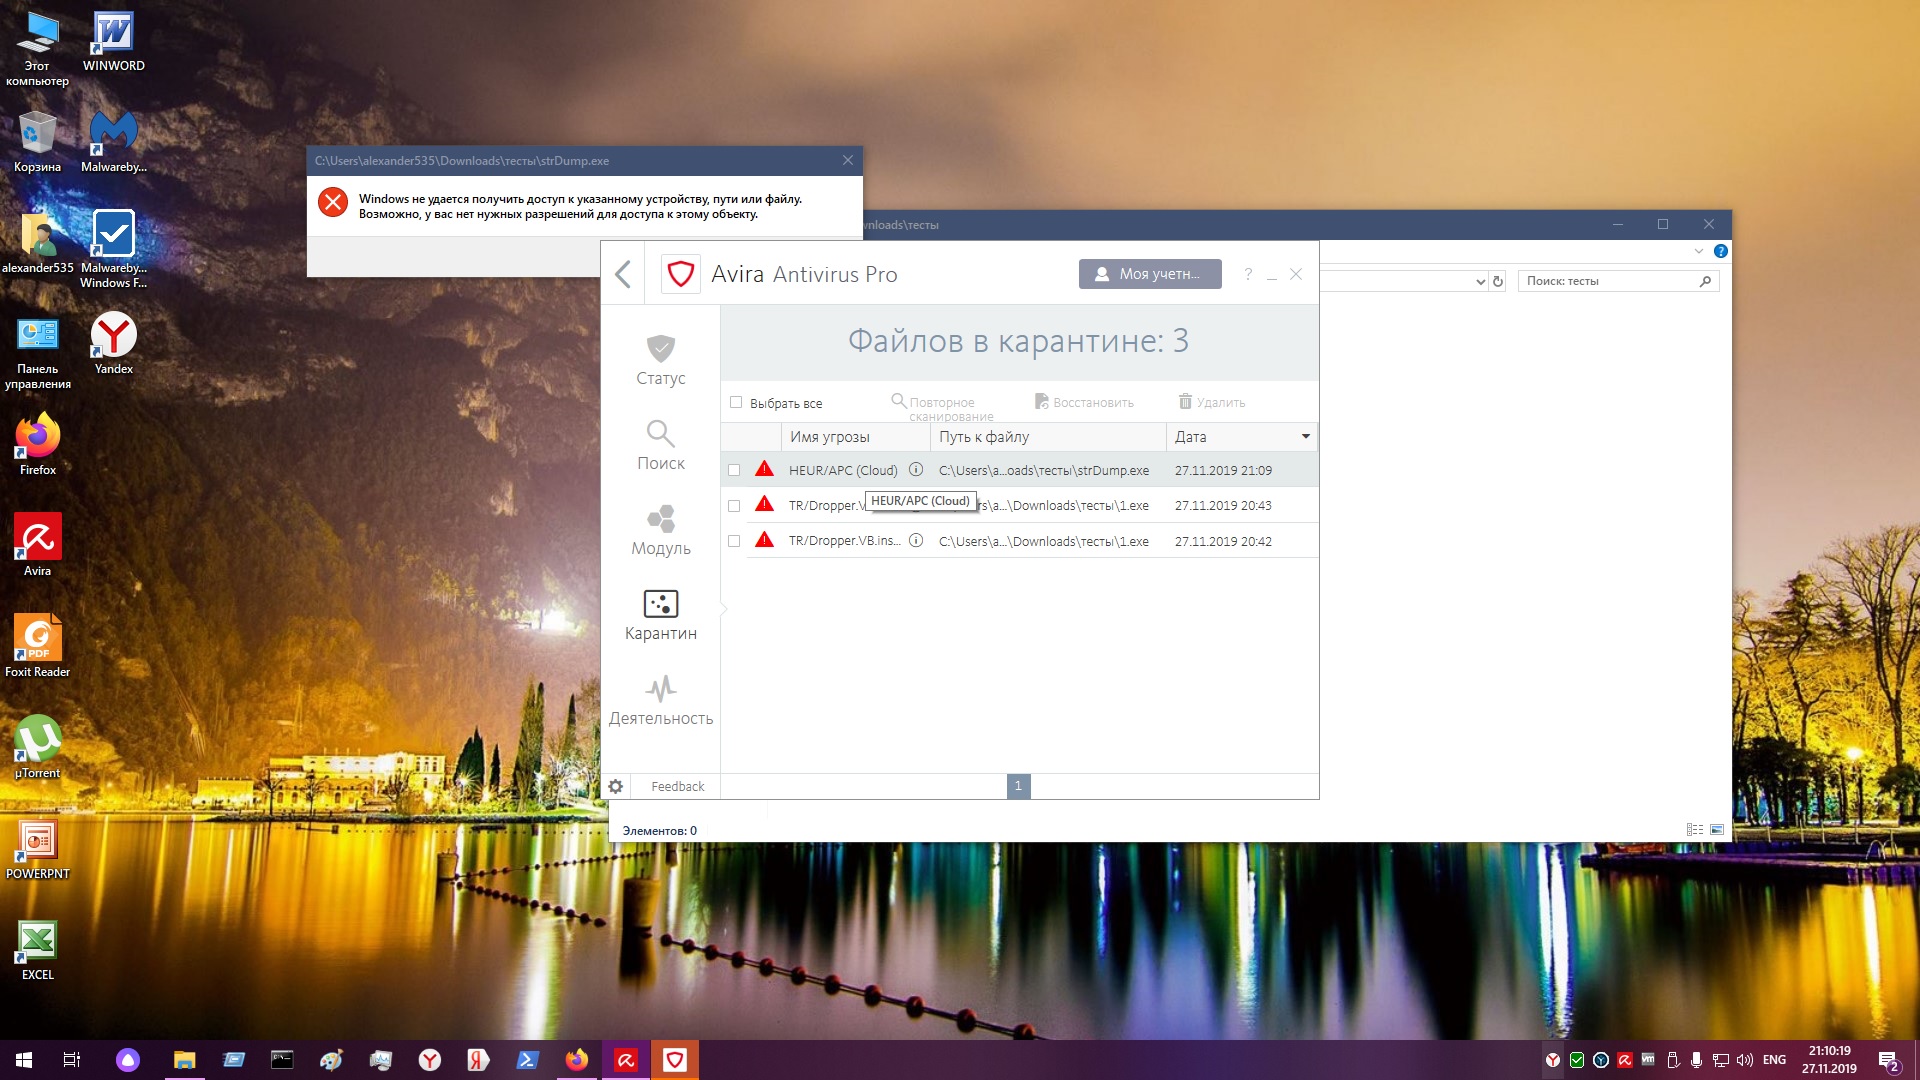Screen dimensions: 1920x1080
Task: Click the Моя учетн... account button
Action: click(x=1150, y=274)
